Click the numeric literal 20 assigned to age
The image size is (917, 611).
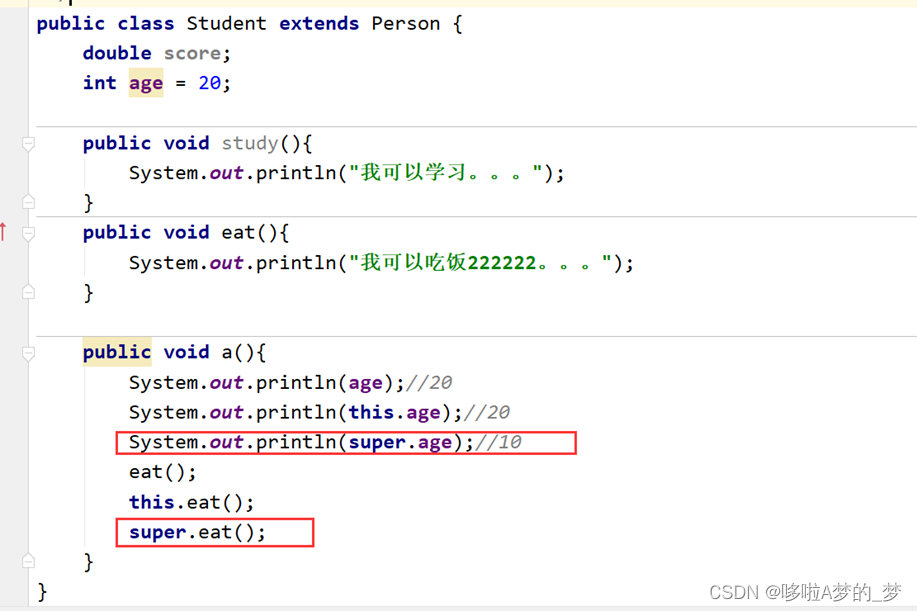(210, 83)
